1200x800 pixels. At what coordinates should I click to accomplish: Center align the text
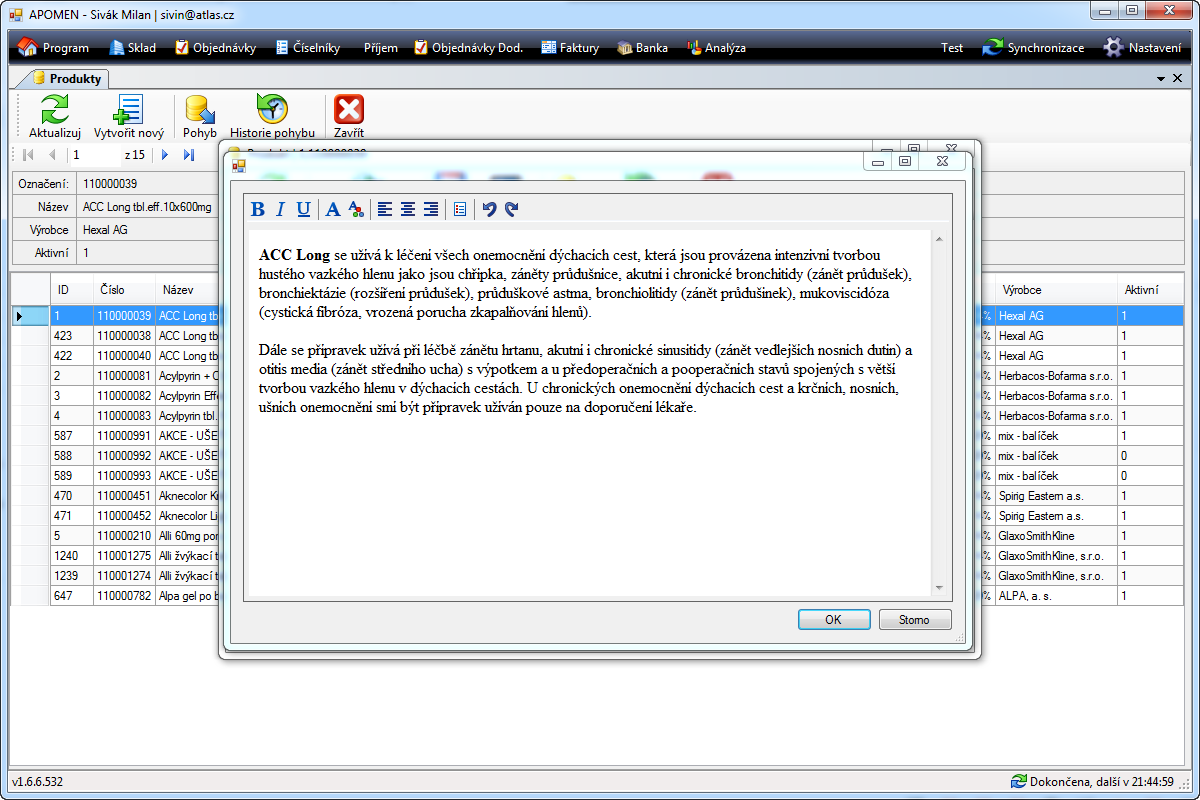coord(408,209)
